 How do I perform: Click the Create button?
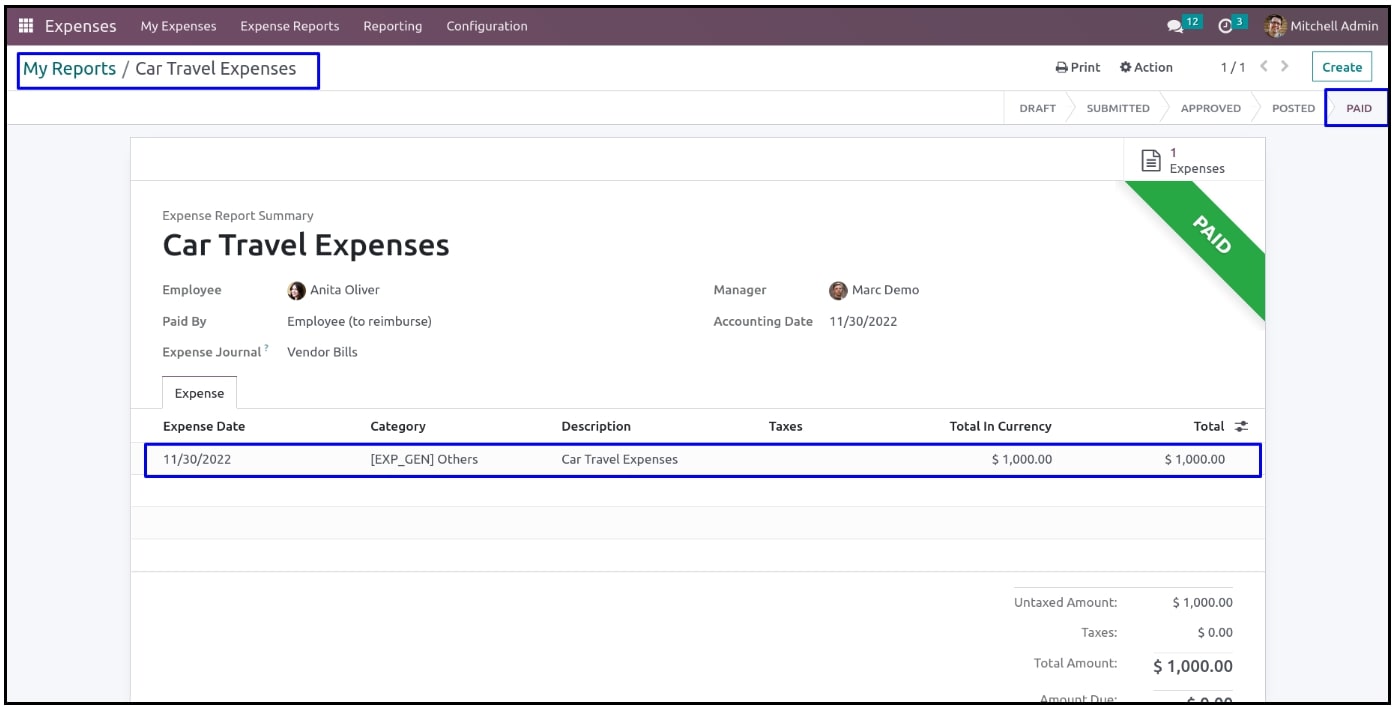pos(1342,67)
